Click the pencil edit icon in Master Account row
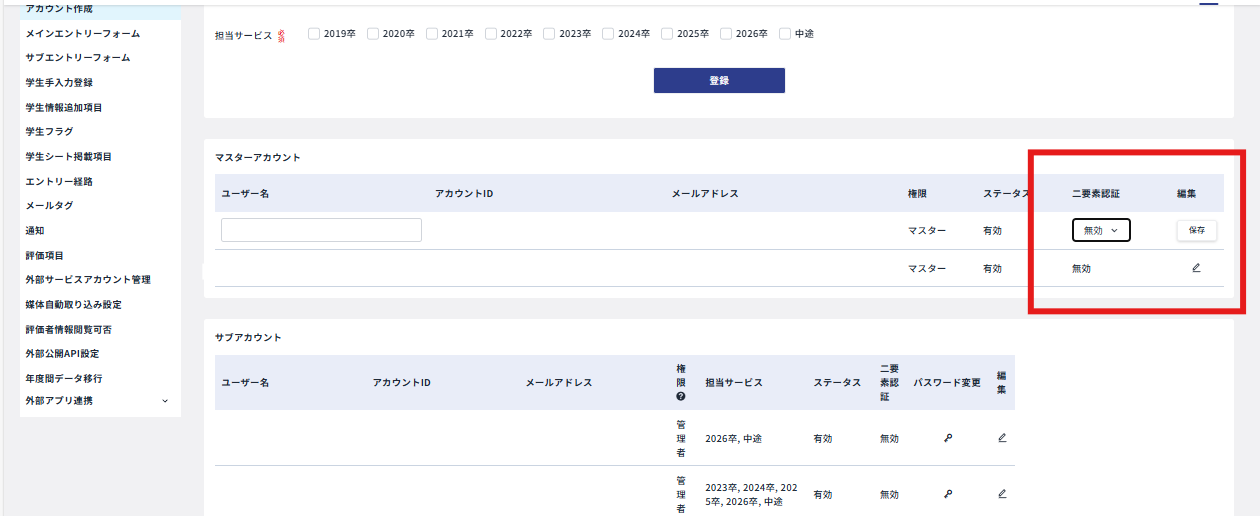This screenshot has width=1260, height=516. point(1196,268)
